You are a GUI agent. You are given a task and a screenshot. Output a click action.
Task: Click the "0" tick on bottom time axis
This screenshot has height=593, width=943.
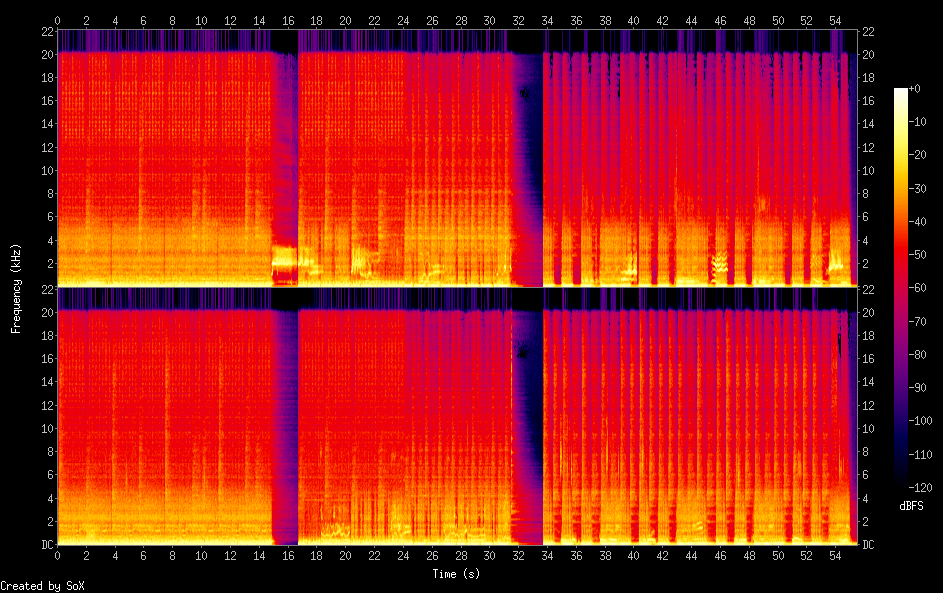tap(58, 555)
